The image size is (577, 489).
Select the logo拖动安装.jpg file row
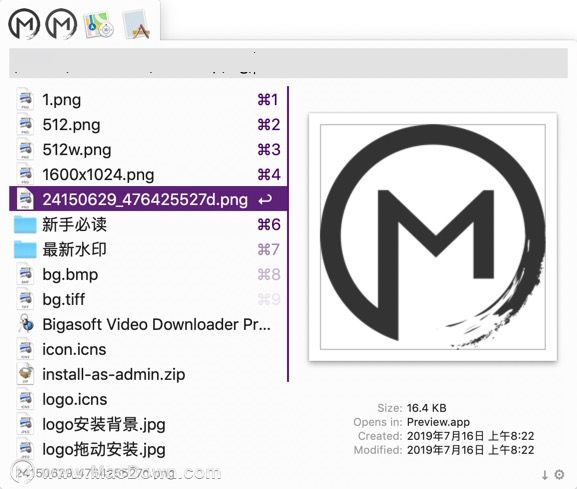point(148,450)
